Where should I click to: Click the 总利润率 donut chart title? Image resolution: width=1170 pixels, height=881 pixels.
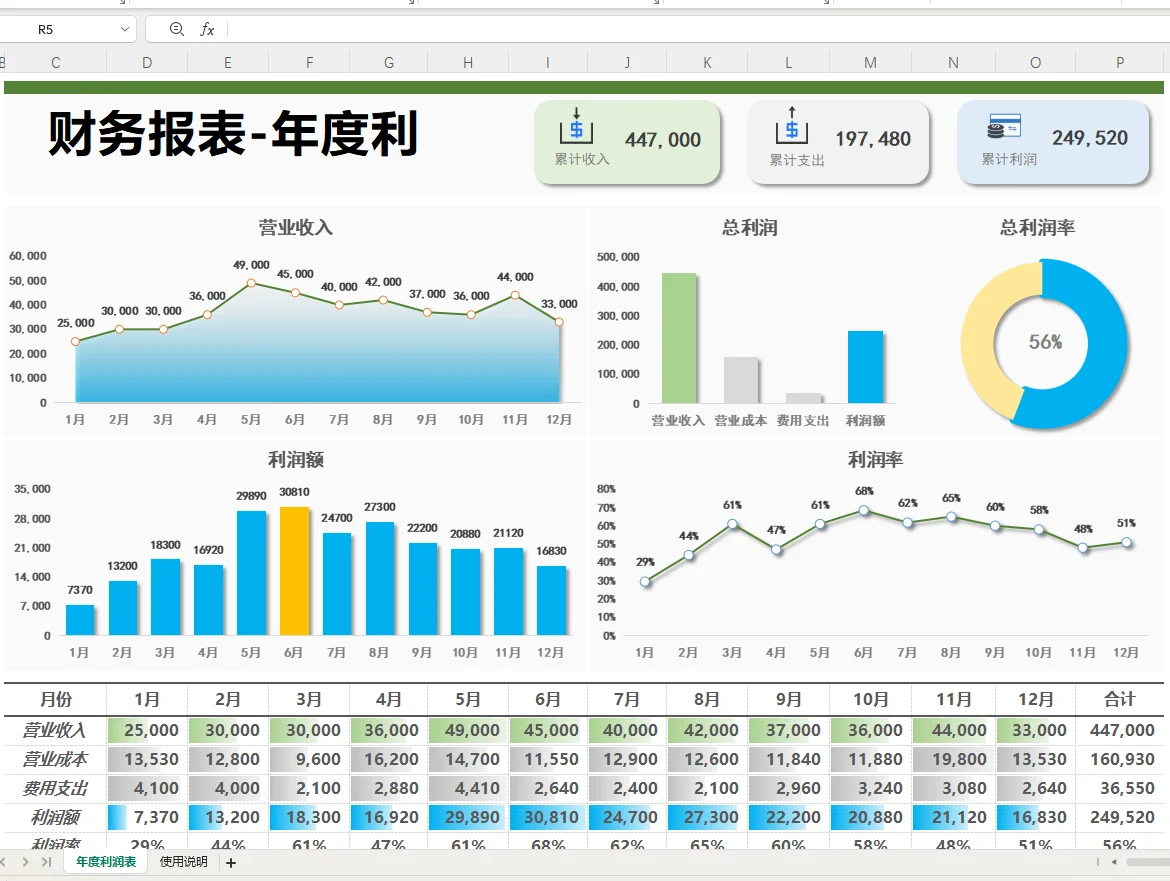point(1037,228)
